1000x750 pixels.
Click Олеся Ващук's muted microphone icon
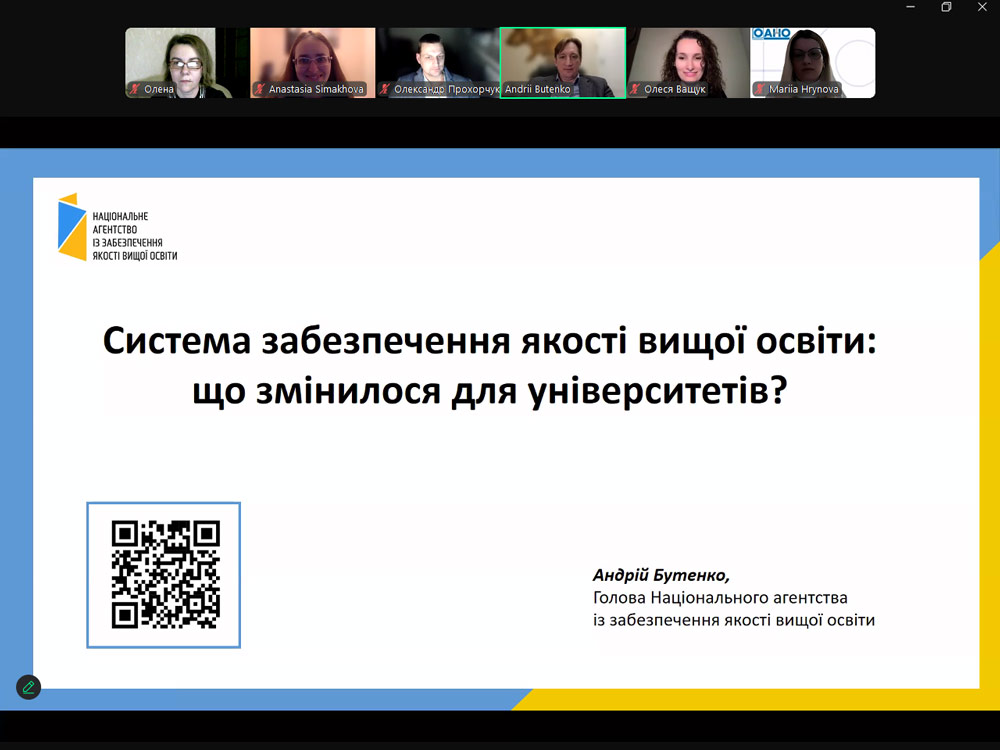coord(635,89)
